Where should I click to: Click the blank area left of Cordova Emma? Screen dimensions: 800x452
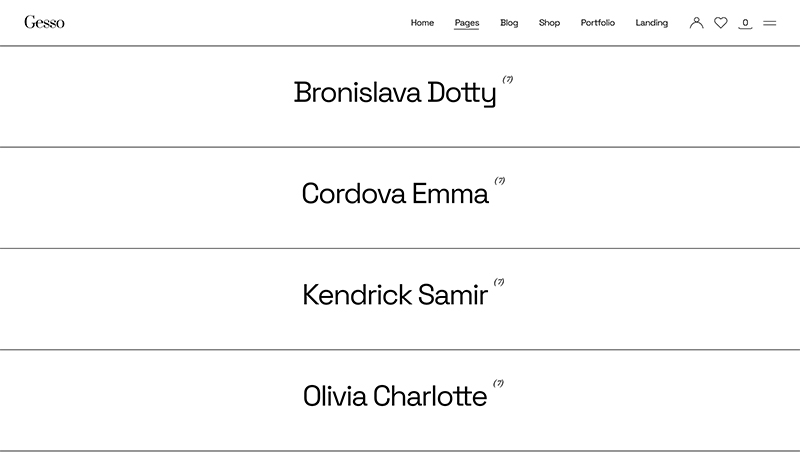point(150,197)
